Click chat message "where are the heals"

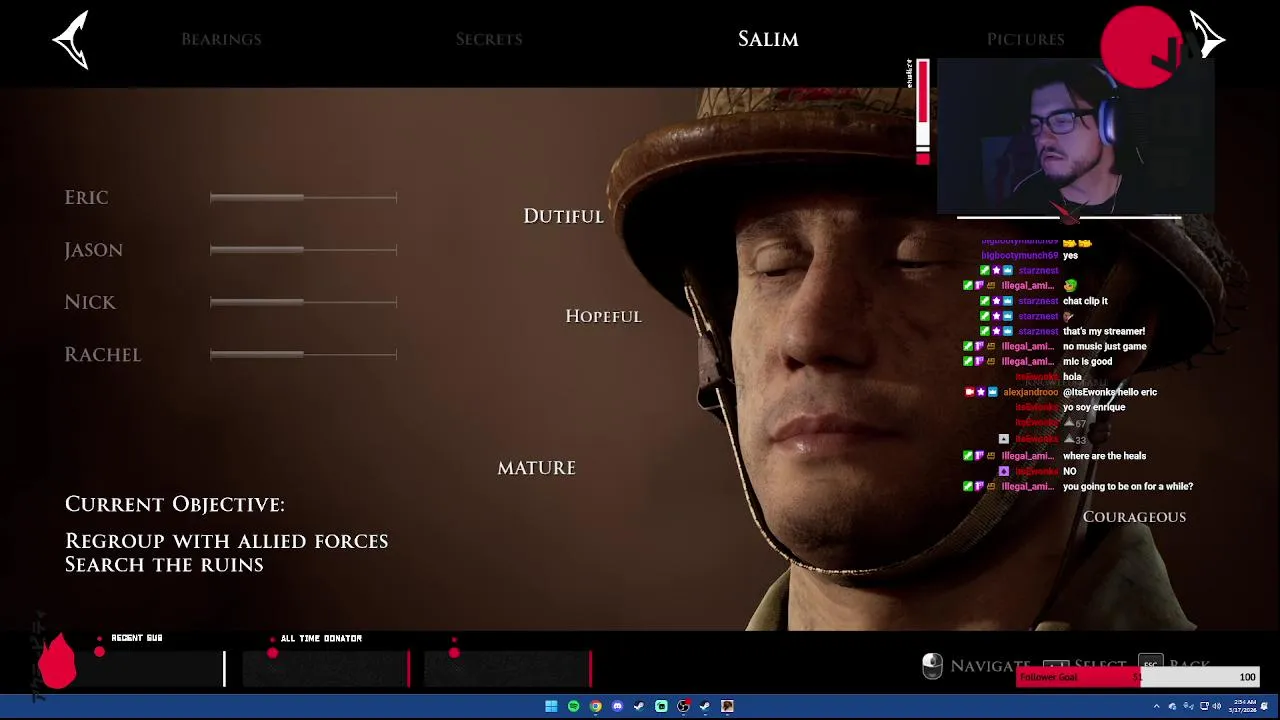point(1104,456)
